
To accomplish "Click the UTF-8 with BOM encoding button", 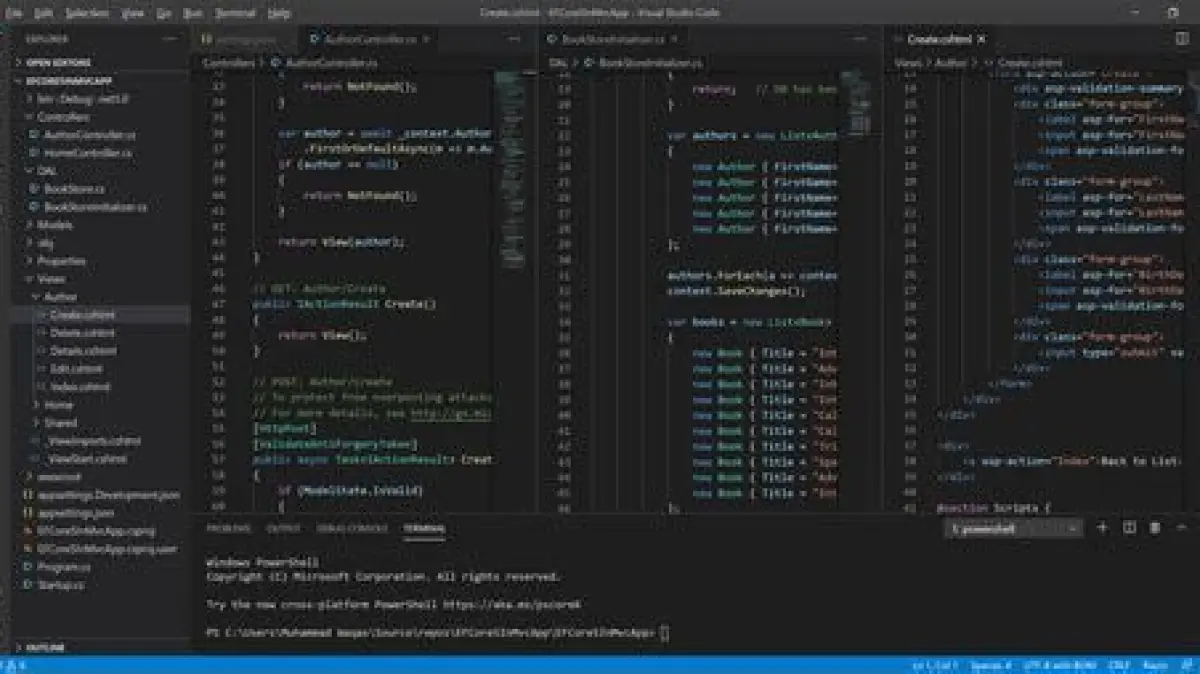I will click(1060, 665).
